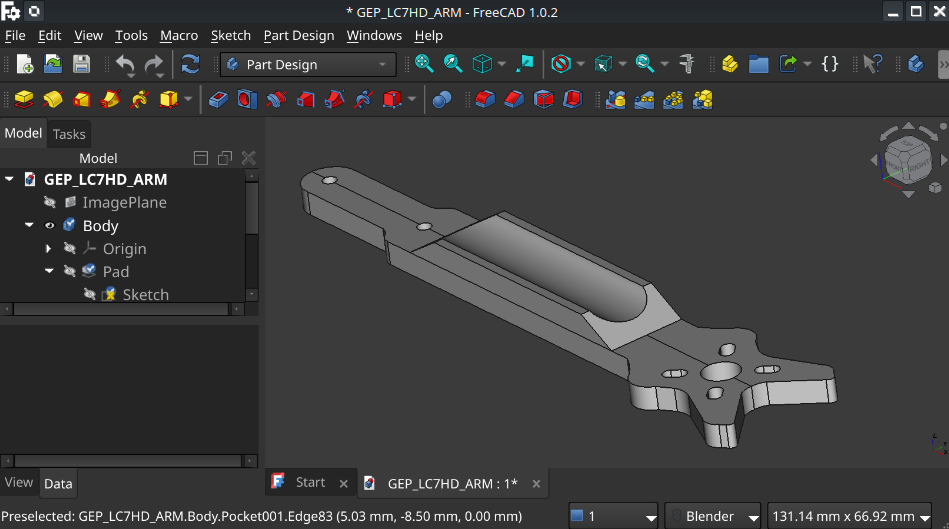Toggle visibility eye of Pad feature
This screenshot has height=529, width=949.
pyautogui.click(x=69, y=272)
